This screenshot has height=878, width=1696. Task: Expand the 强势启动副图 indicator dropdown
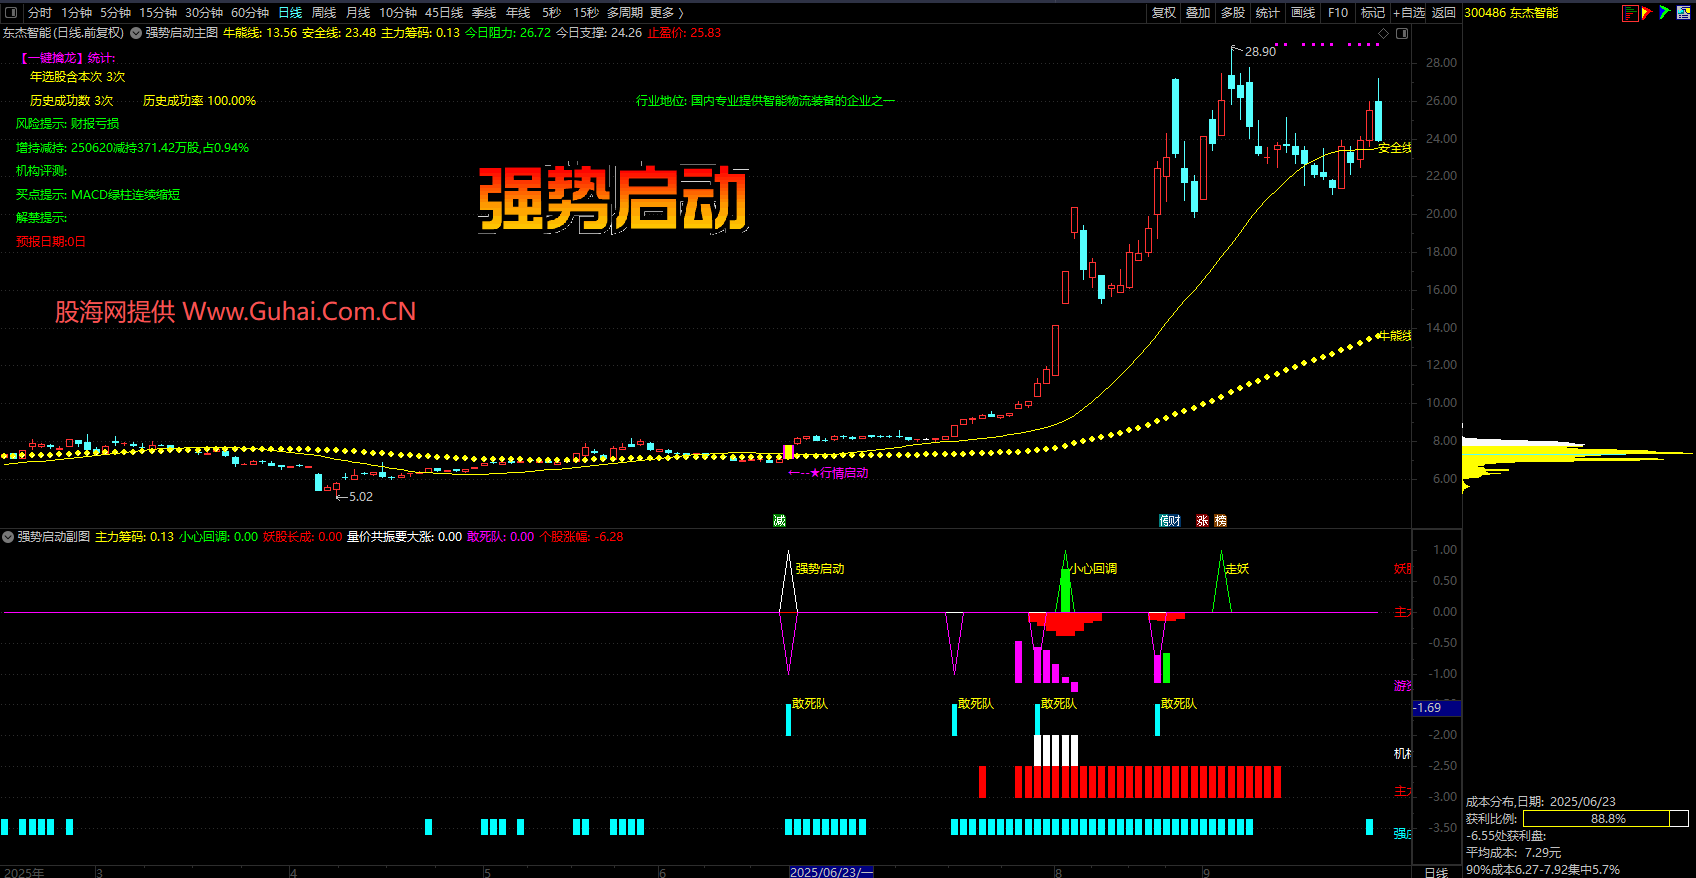(8, 537)
